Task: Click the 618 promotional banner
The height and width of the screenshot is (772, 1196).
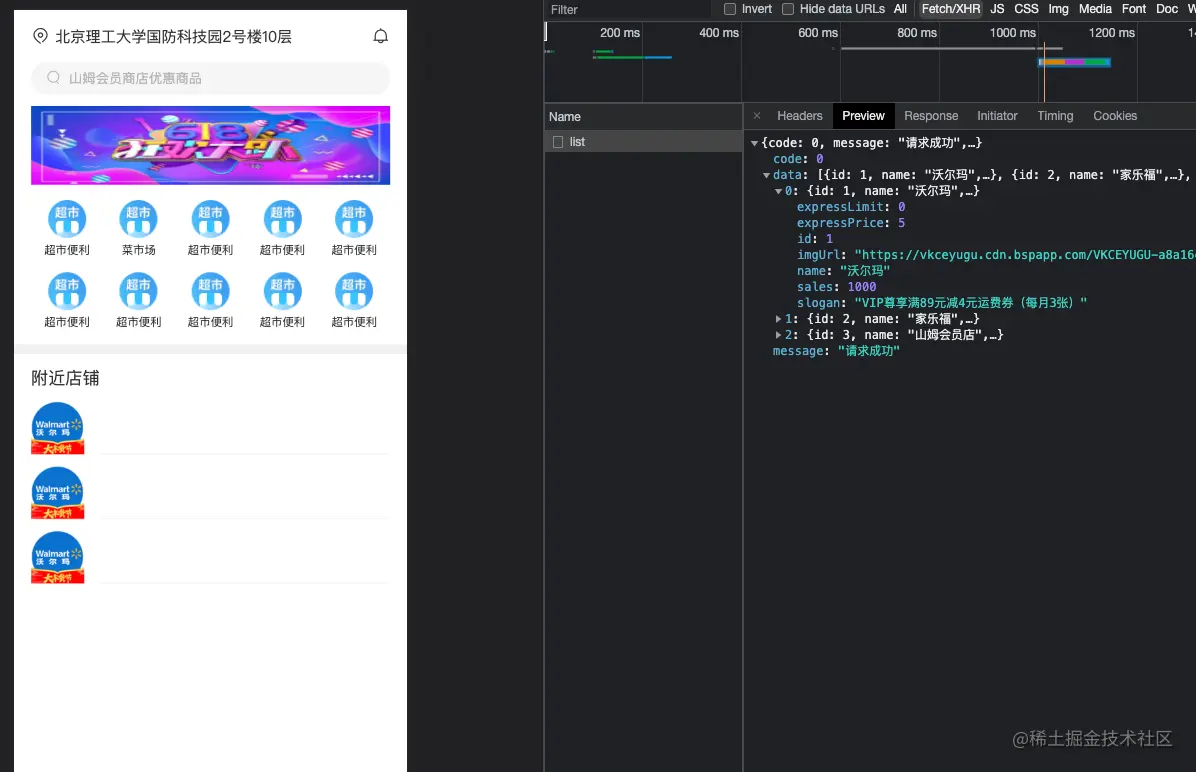Action: pos(211,146)
